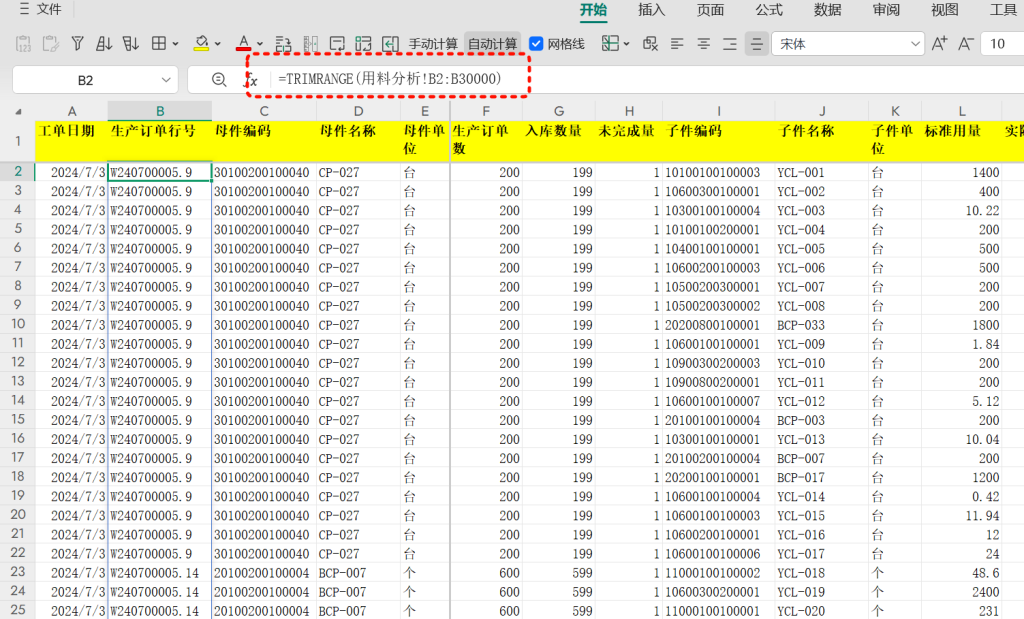Apply red font color A icon
Image resolution: width=1024 pixels, height=619 pixels.
(x=244, y=44)
